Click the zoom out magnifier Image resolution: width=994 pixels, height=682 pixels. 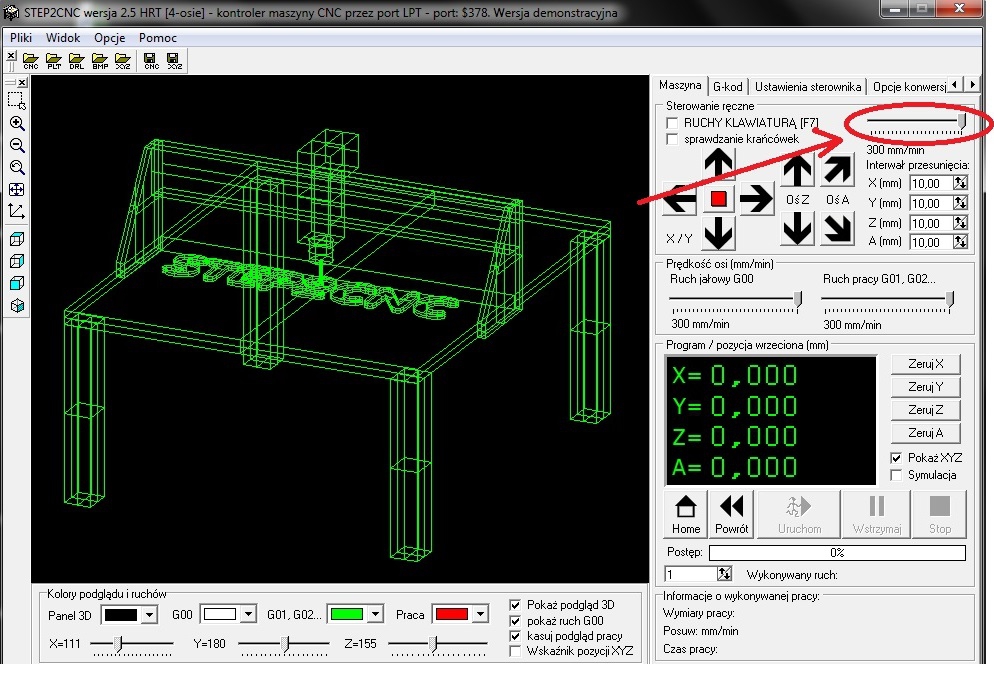click(16, 145)
